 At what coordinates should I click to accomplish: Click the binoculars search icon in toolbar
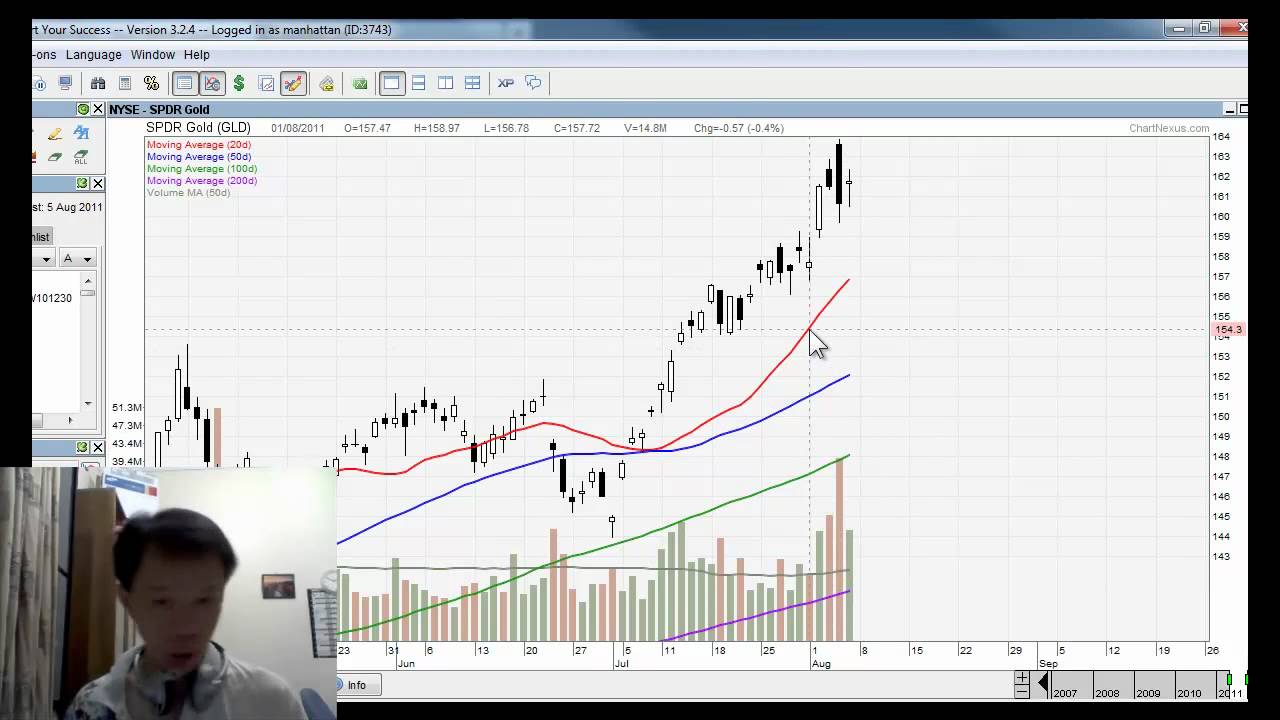coord(98,83)
